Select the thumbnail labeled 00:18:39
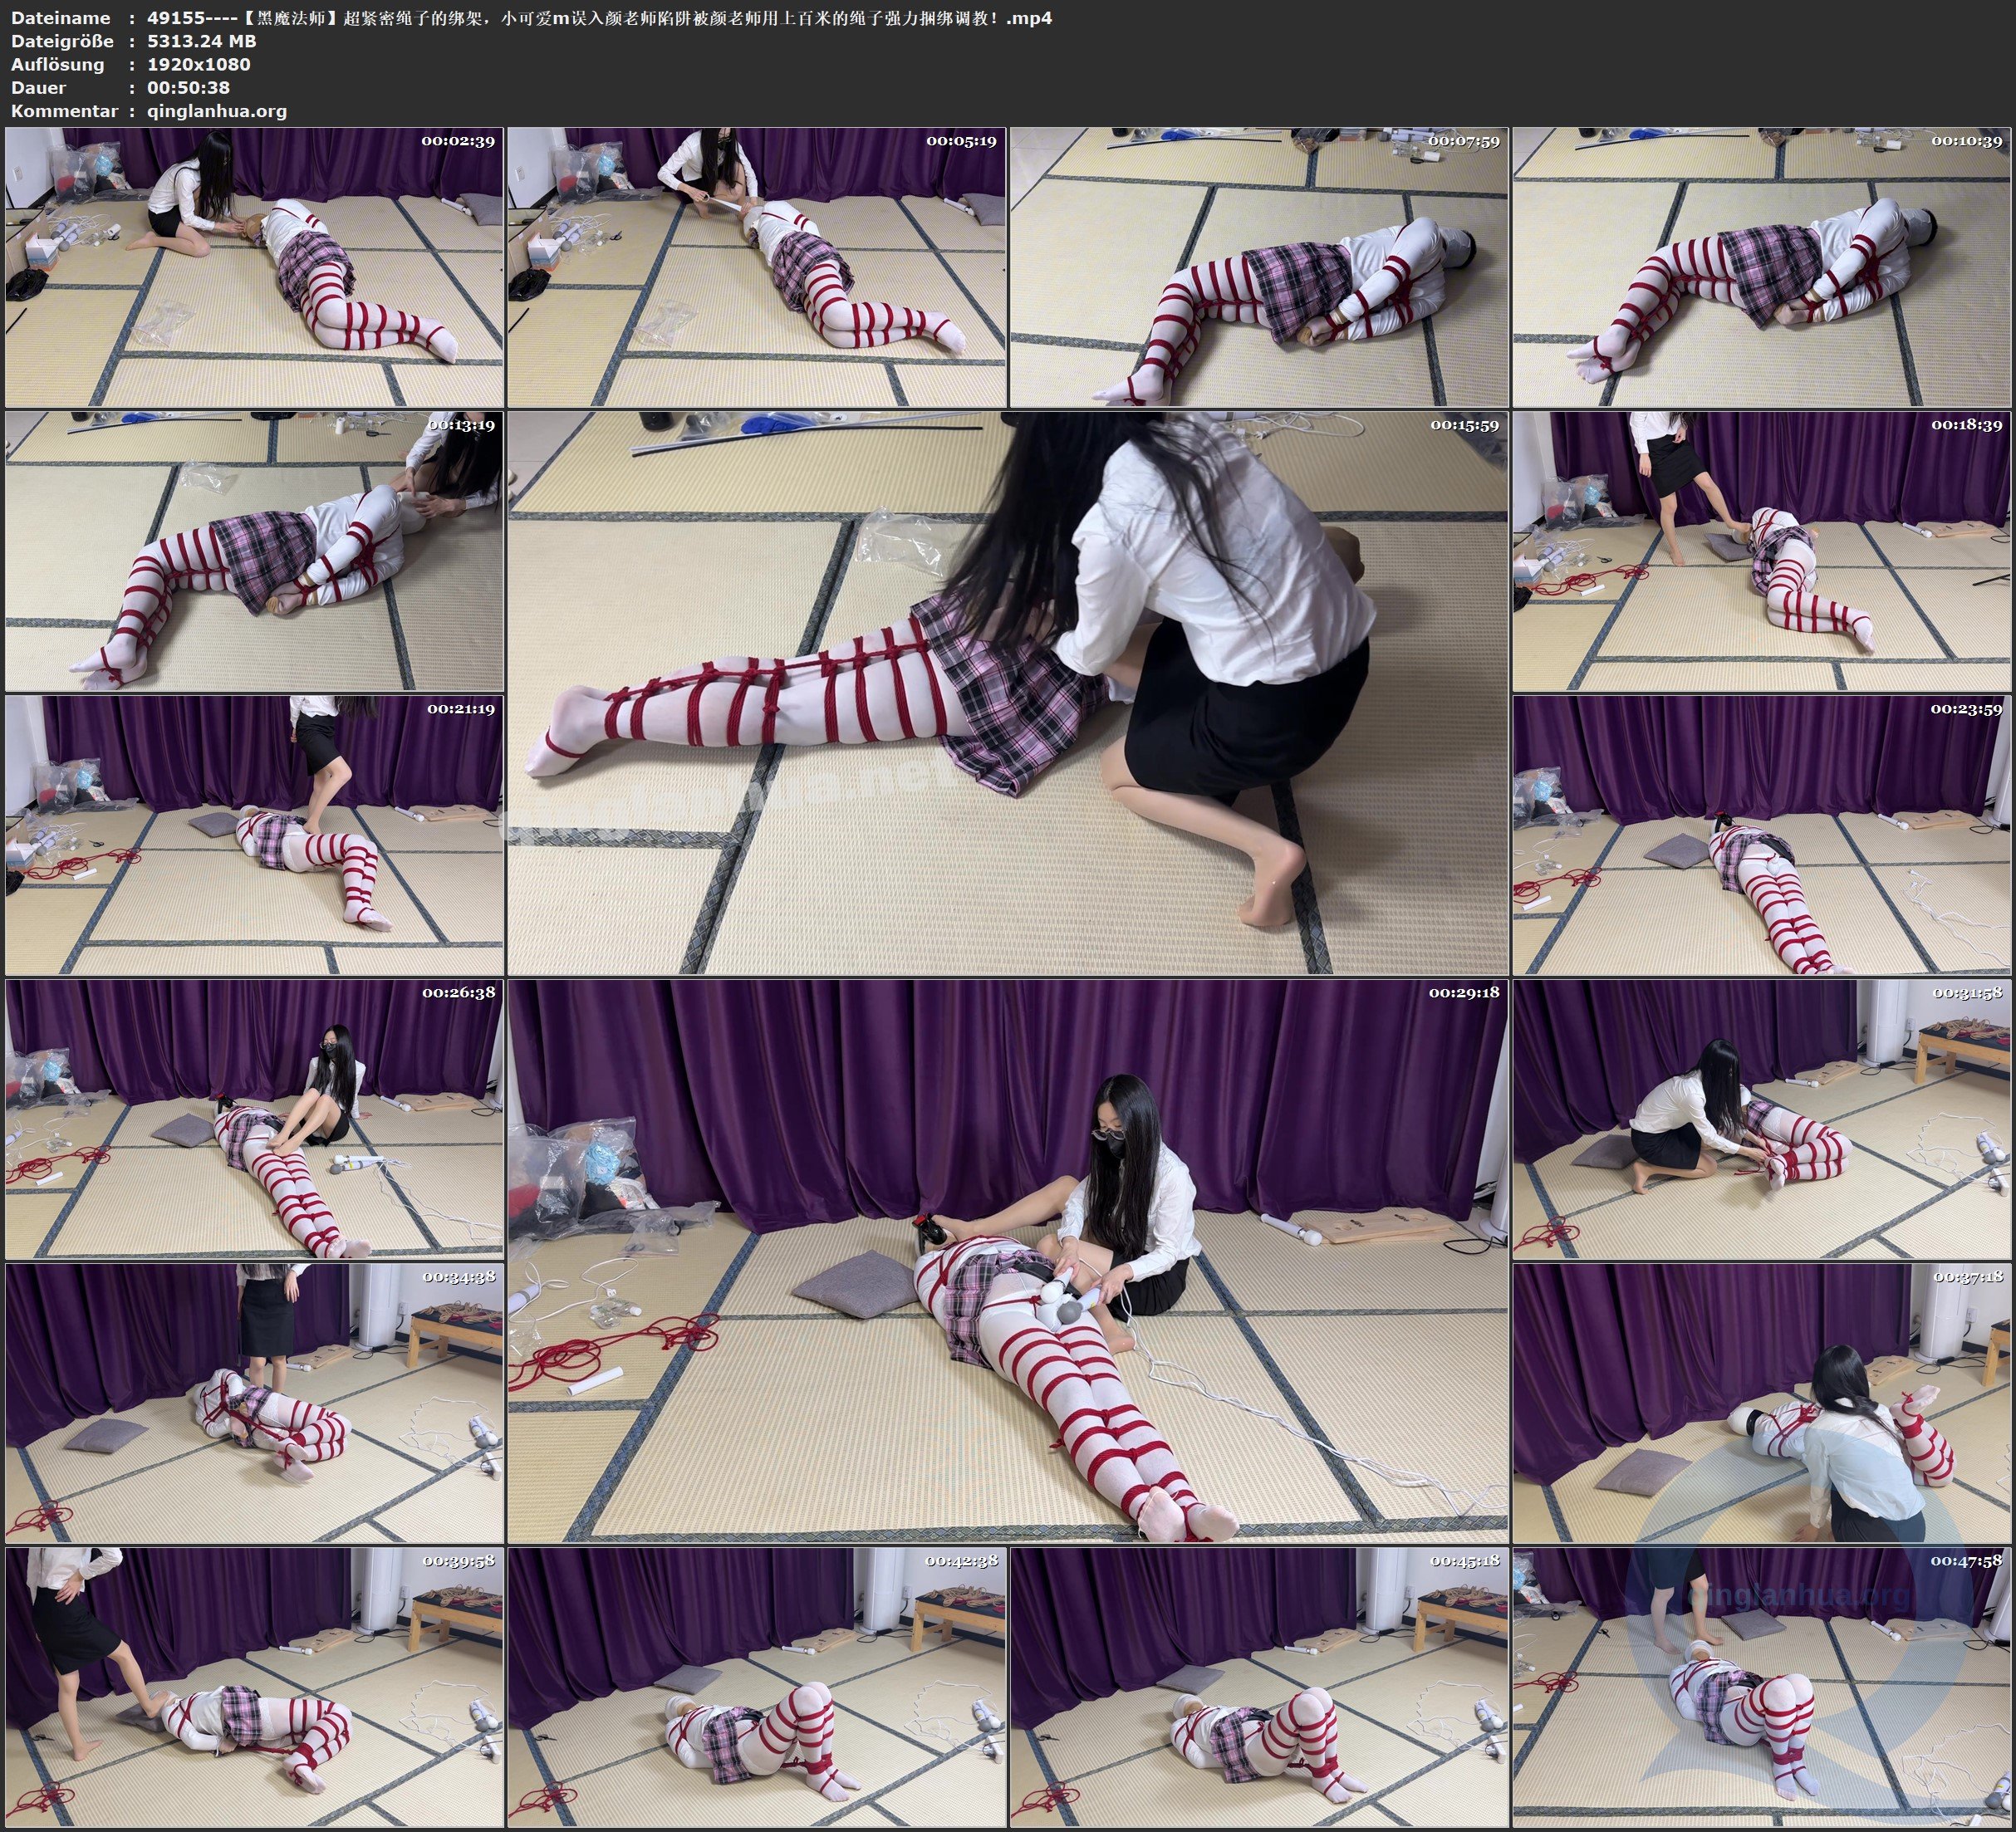This screenshot has width=2016, height=1832. click(x=1761, y=551)
